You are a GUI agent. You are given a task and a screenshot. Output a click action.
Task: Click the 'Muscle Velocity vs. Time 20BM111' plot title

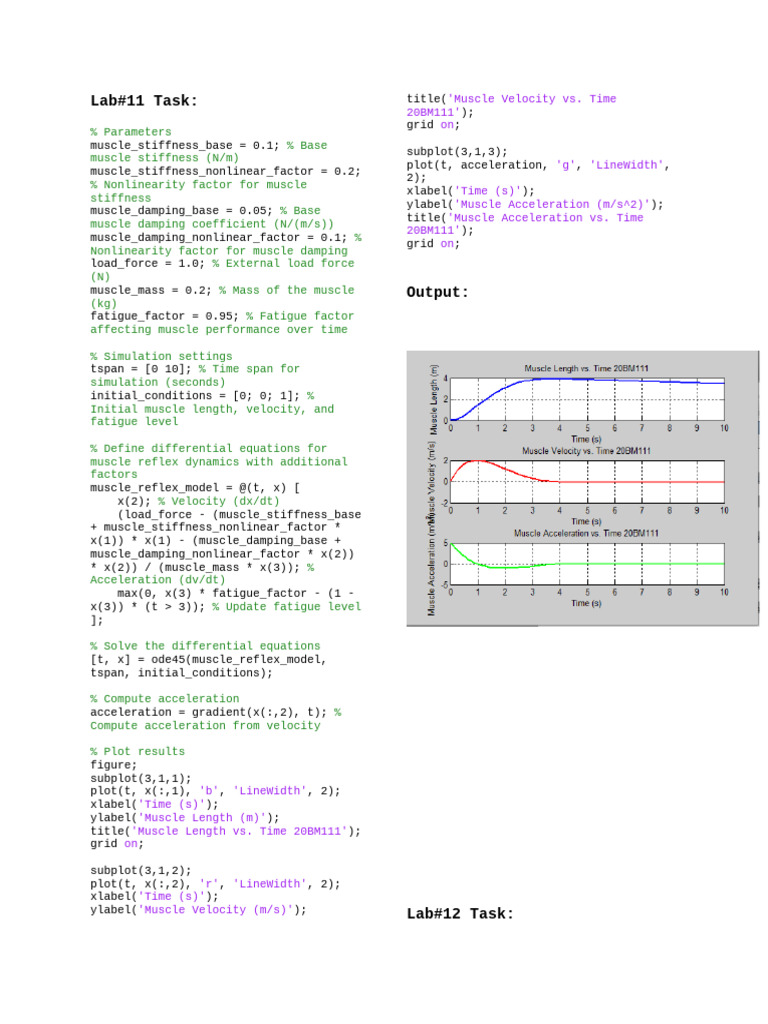point(586,451)
